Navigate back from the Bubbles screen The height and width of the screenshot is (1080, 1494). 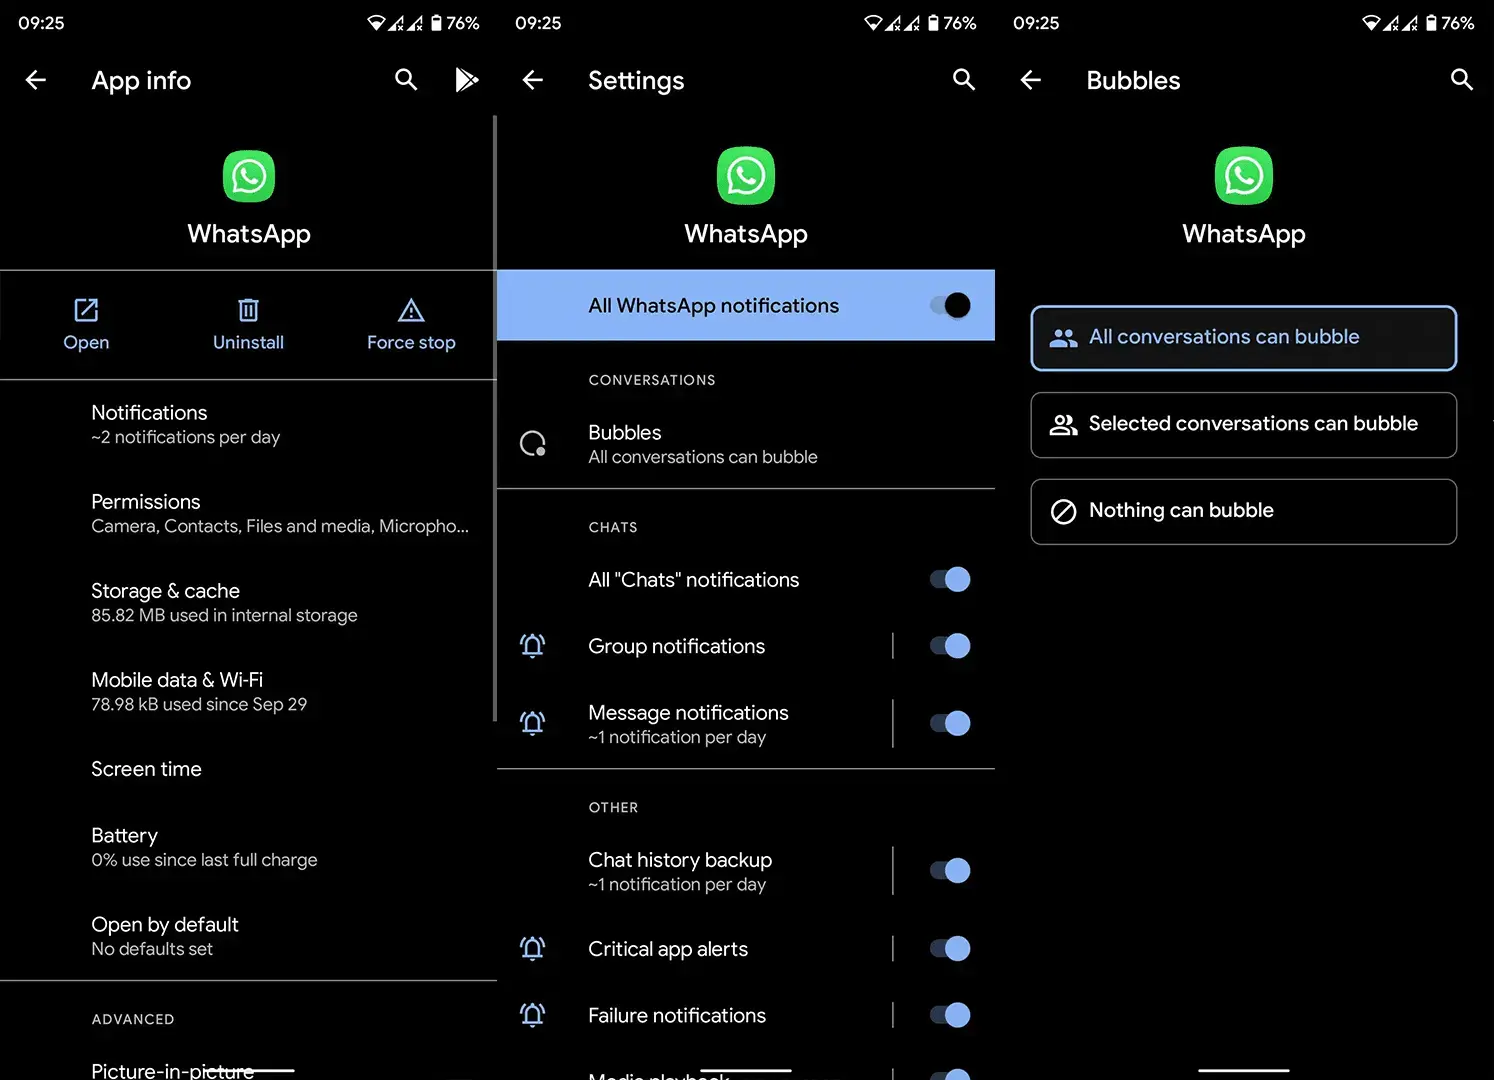pyautogui.click(x=1030, y=80)
